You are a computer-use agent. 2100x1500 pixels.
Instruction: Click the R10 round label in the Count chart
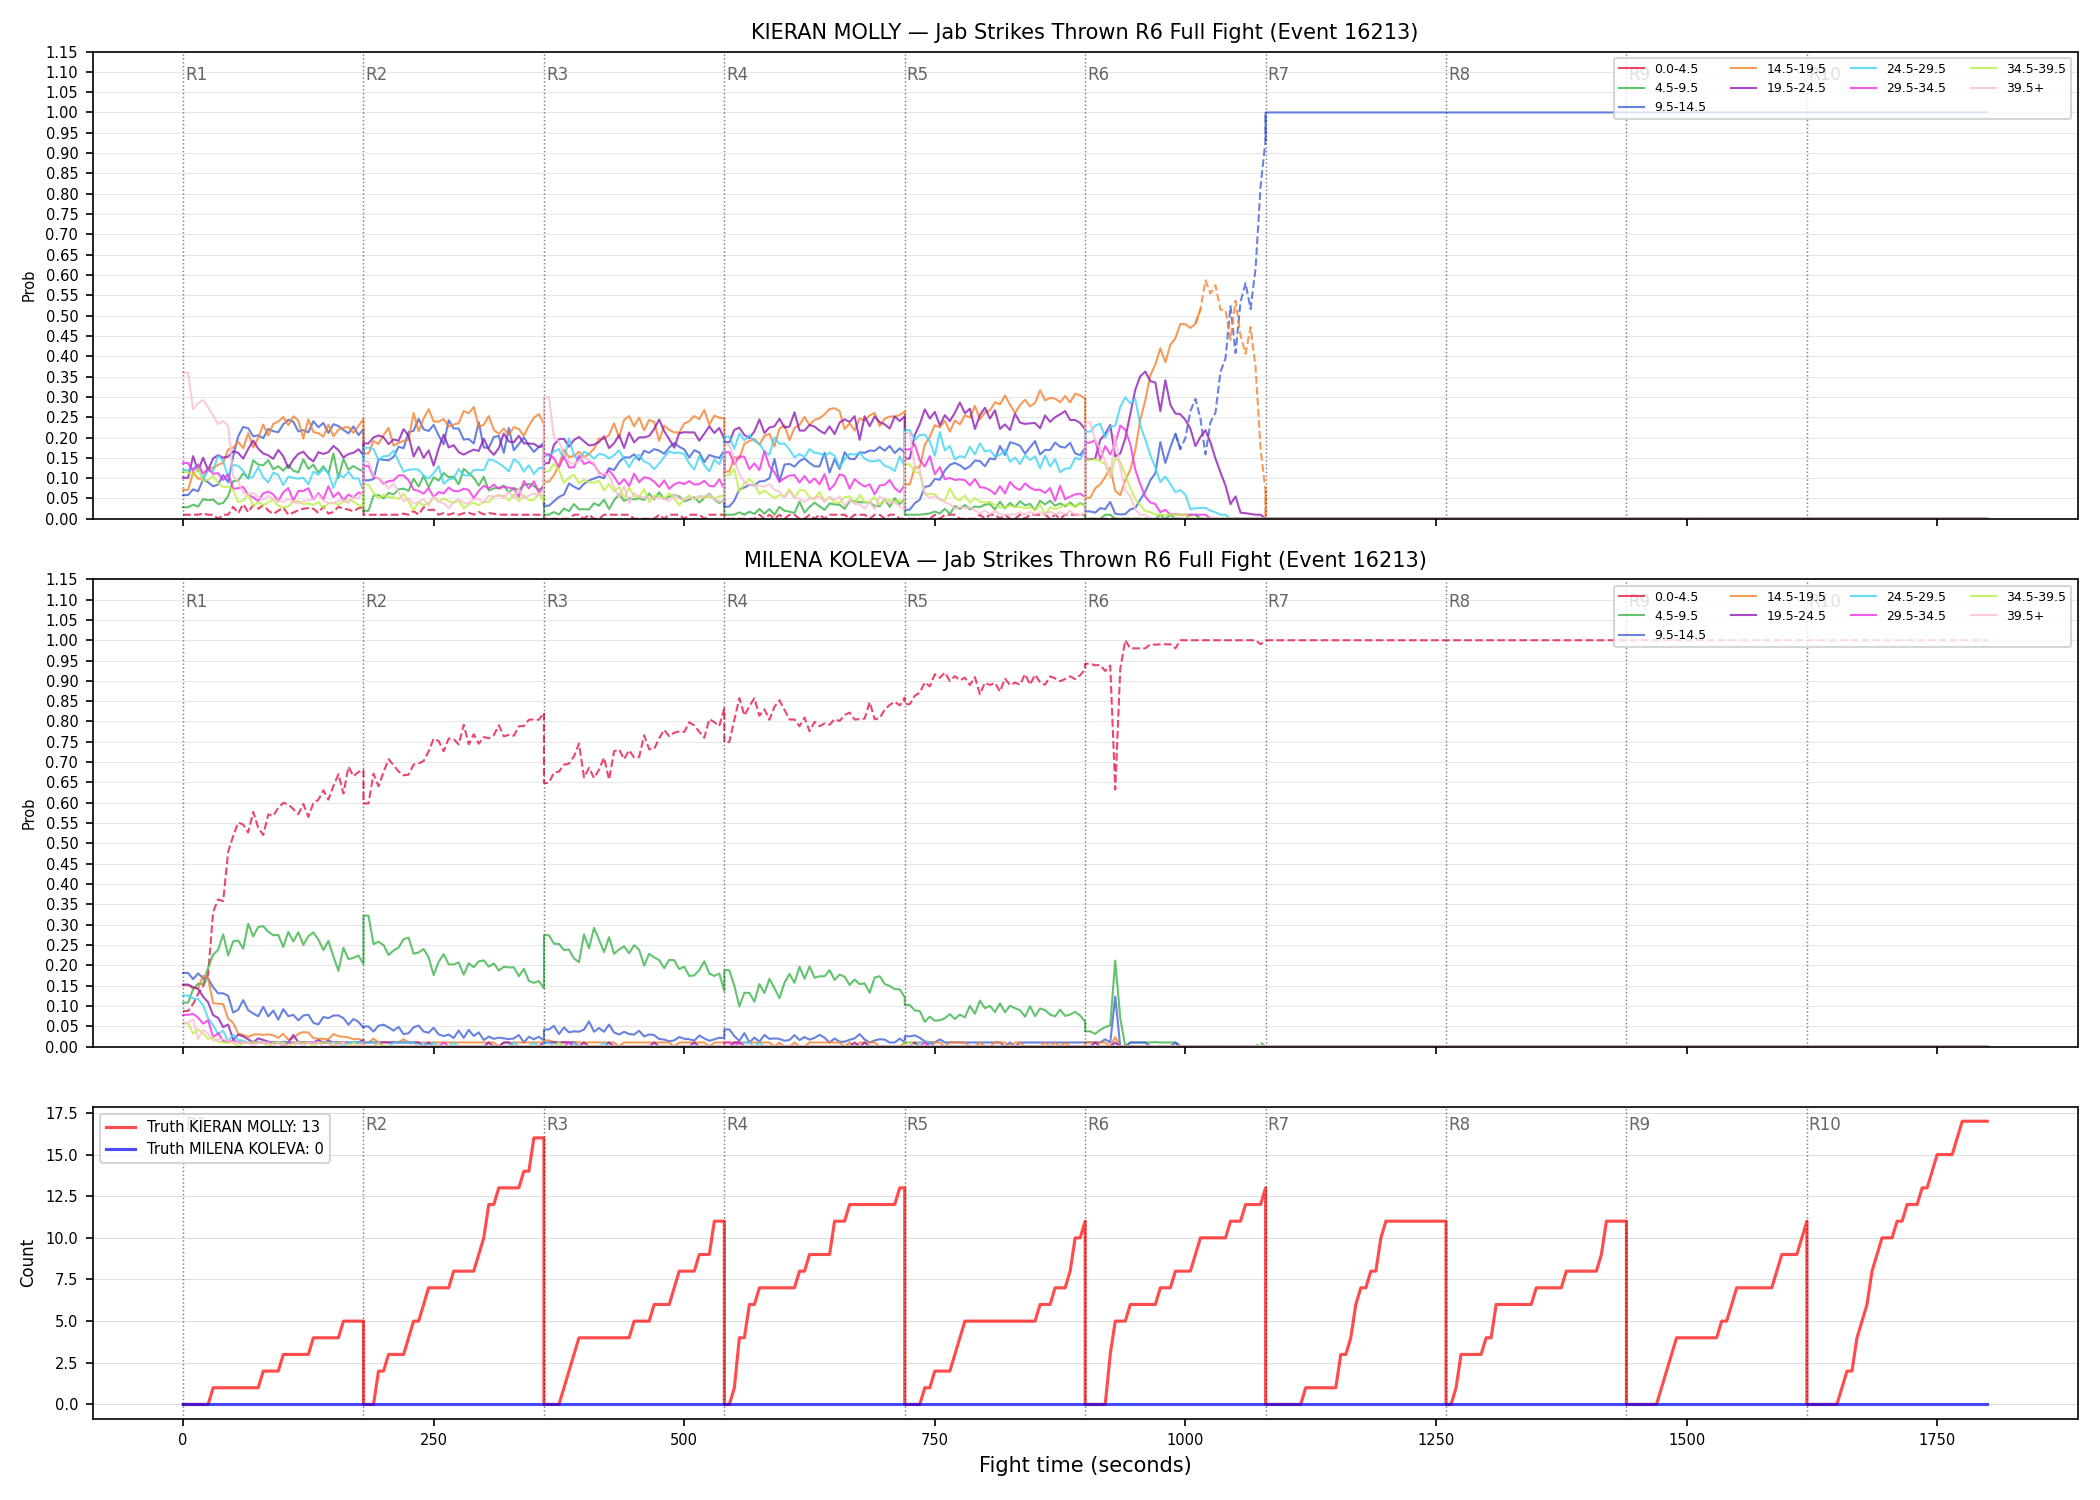pos(1824,1124)
